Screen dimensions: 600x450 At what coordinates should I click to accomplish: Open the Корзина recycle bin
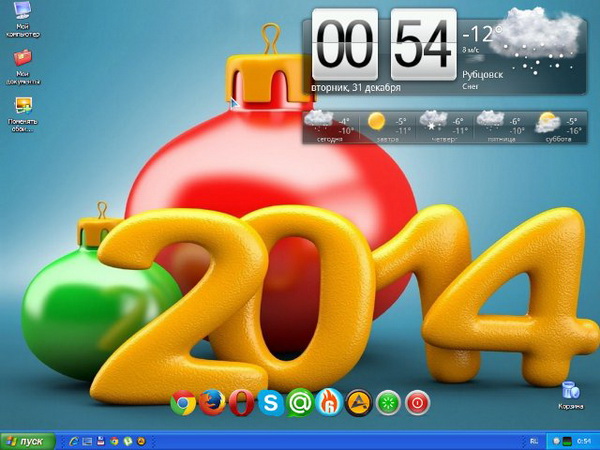569,391
